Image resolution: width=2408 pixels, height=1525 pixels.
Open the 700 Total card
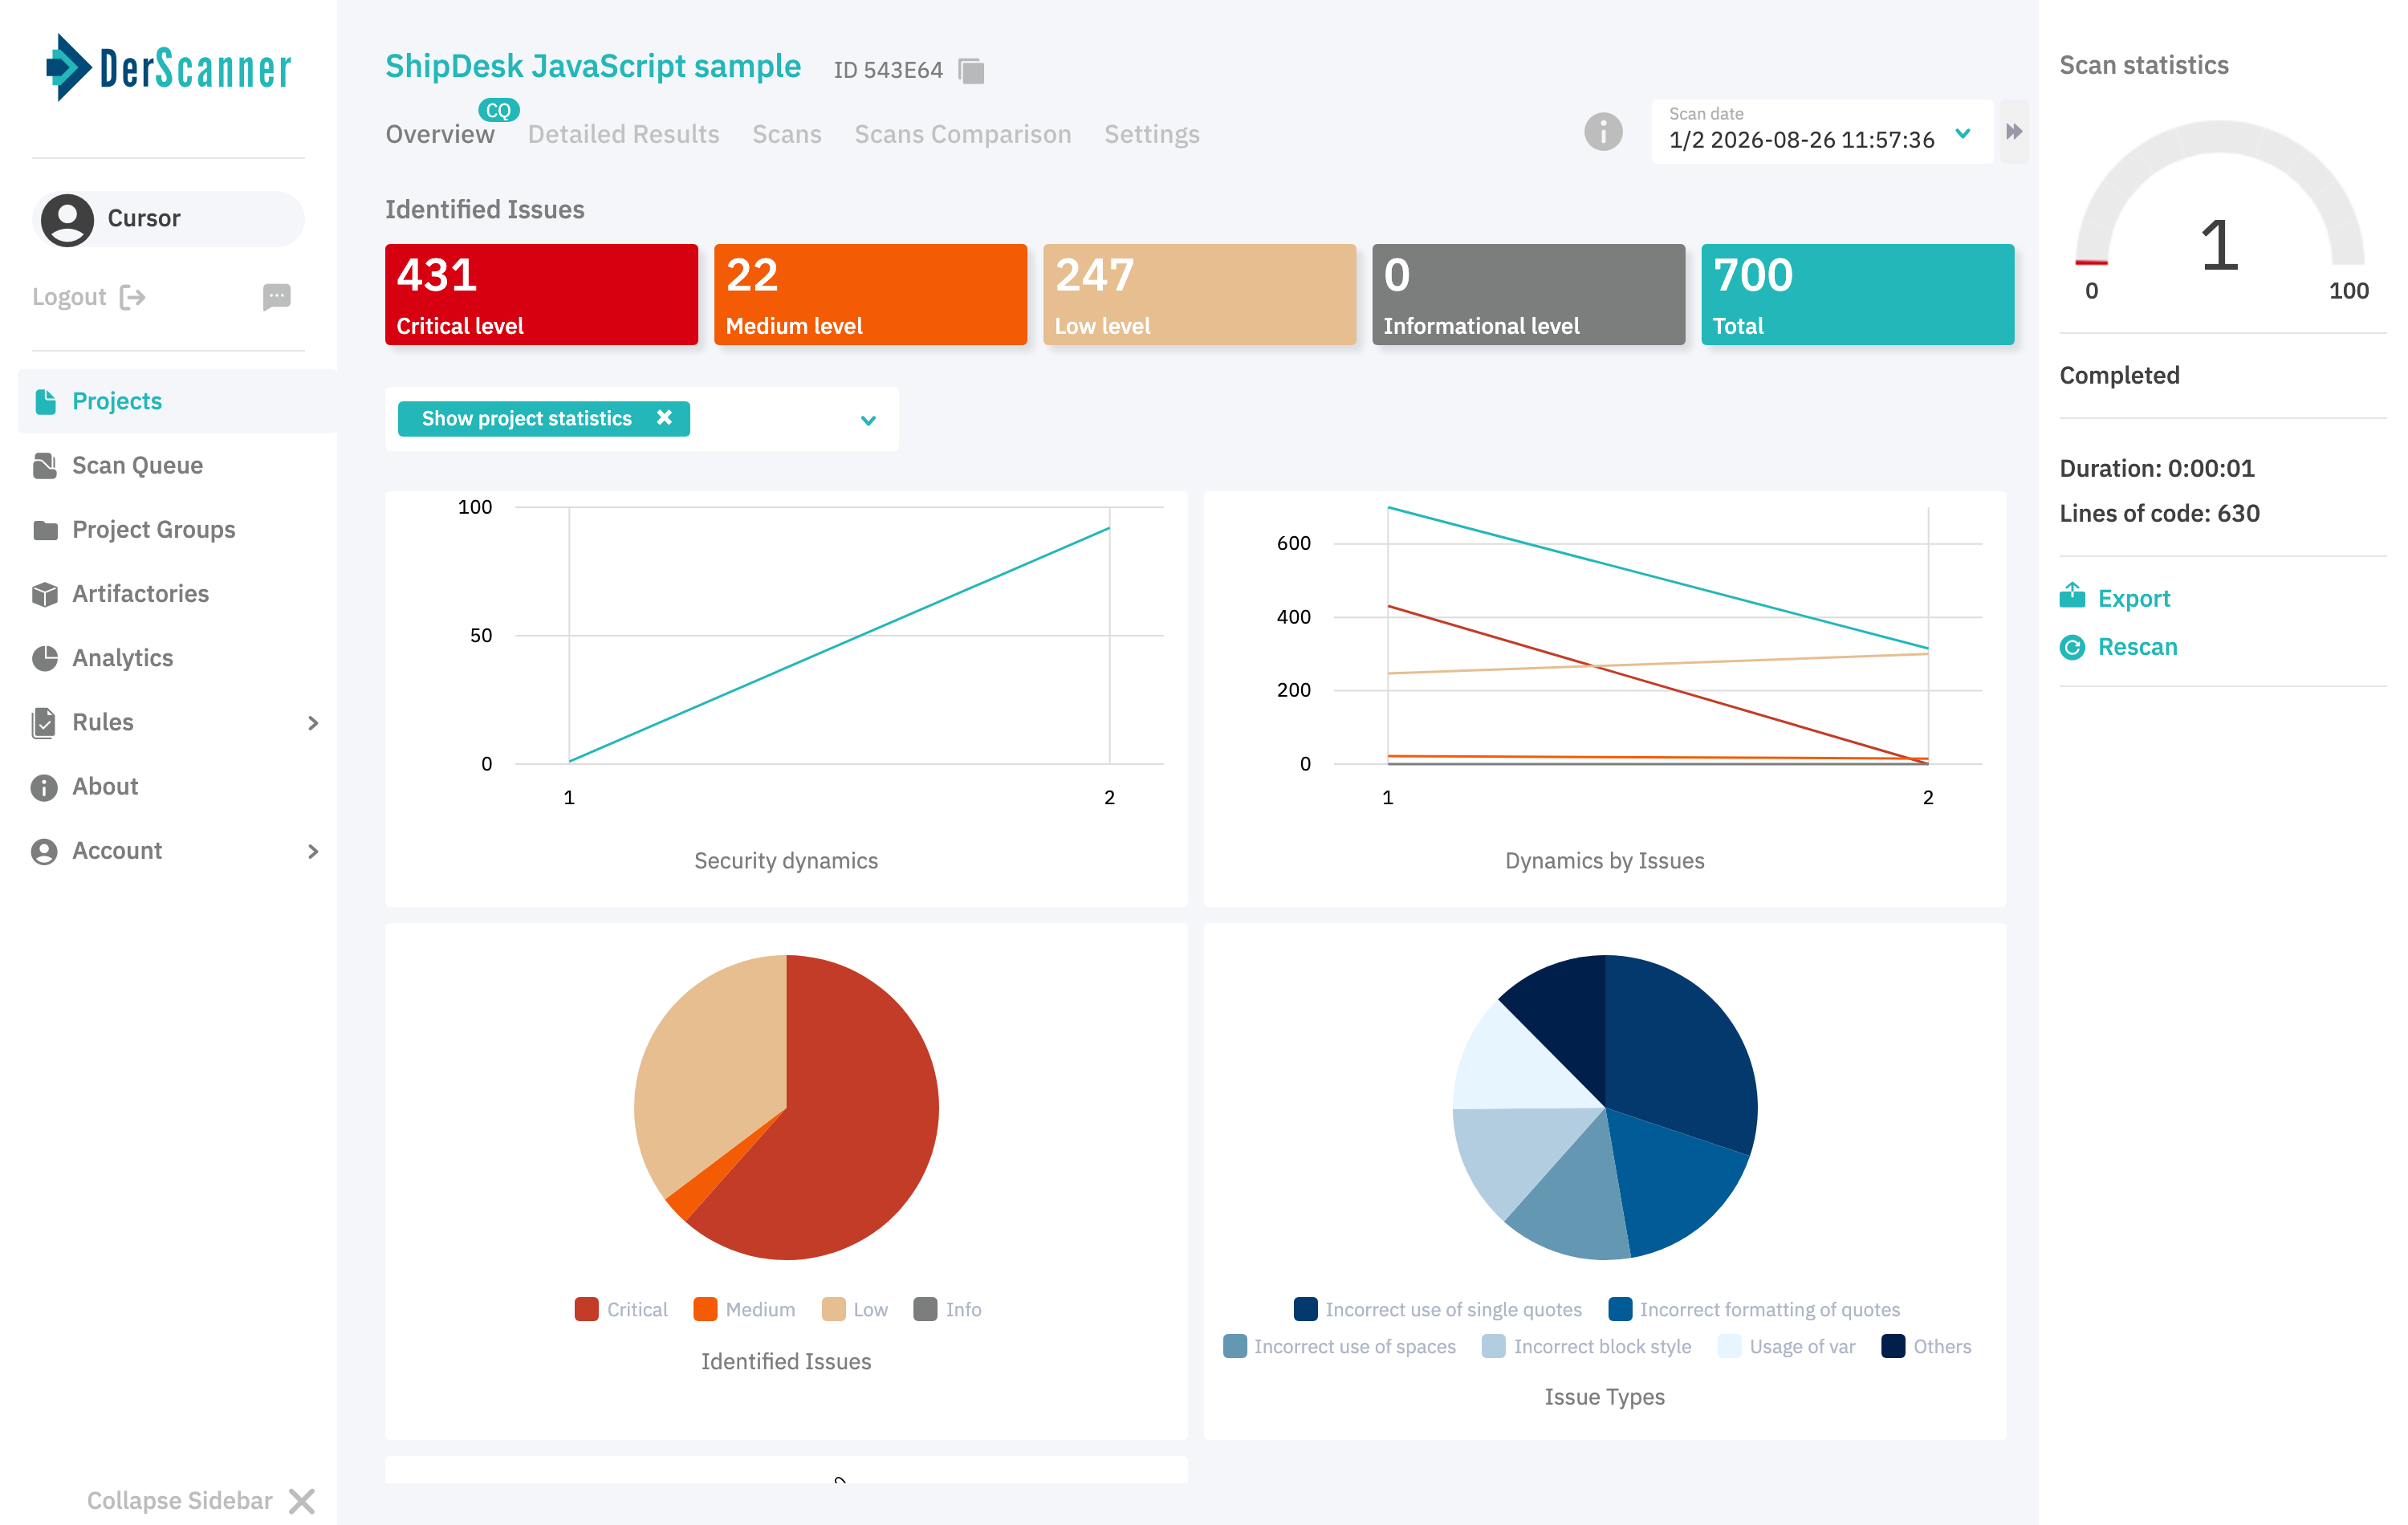coord(1857,294)
